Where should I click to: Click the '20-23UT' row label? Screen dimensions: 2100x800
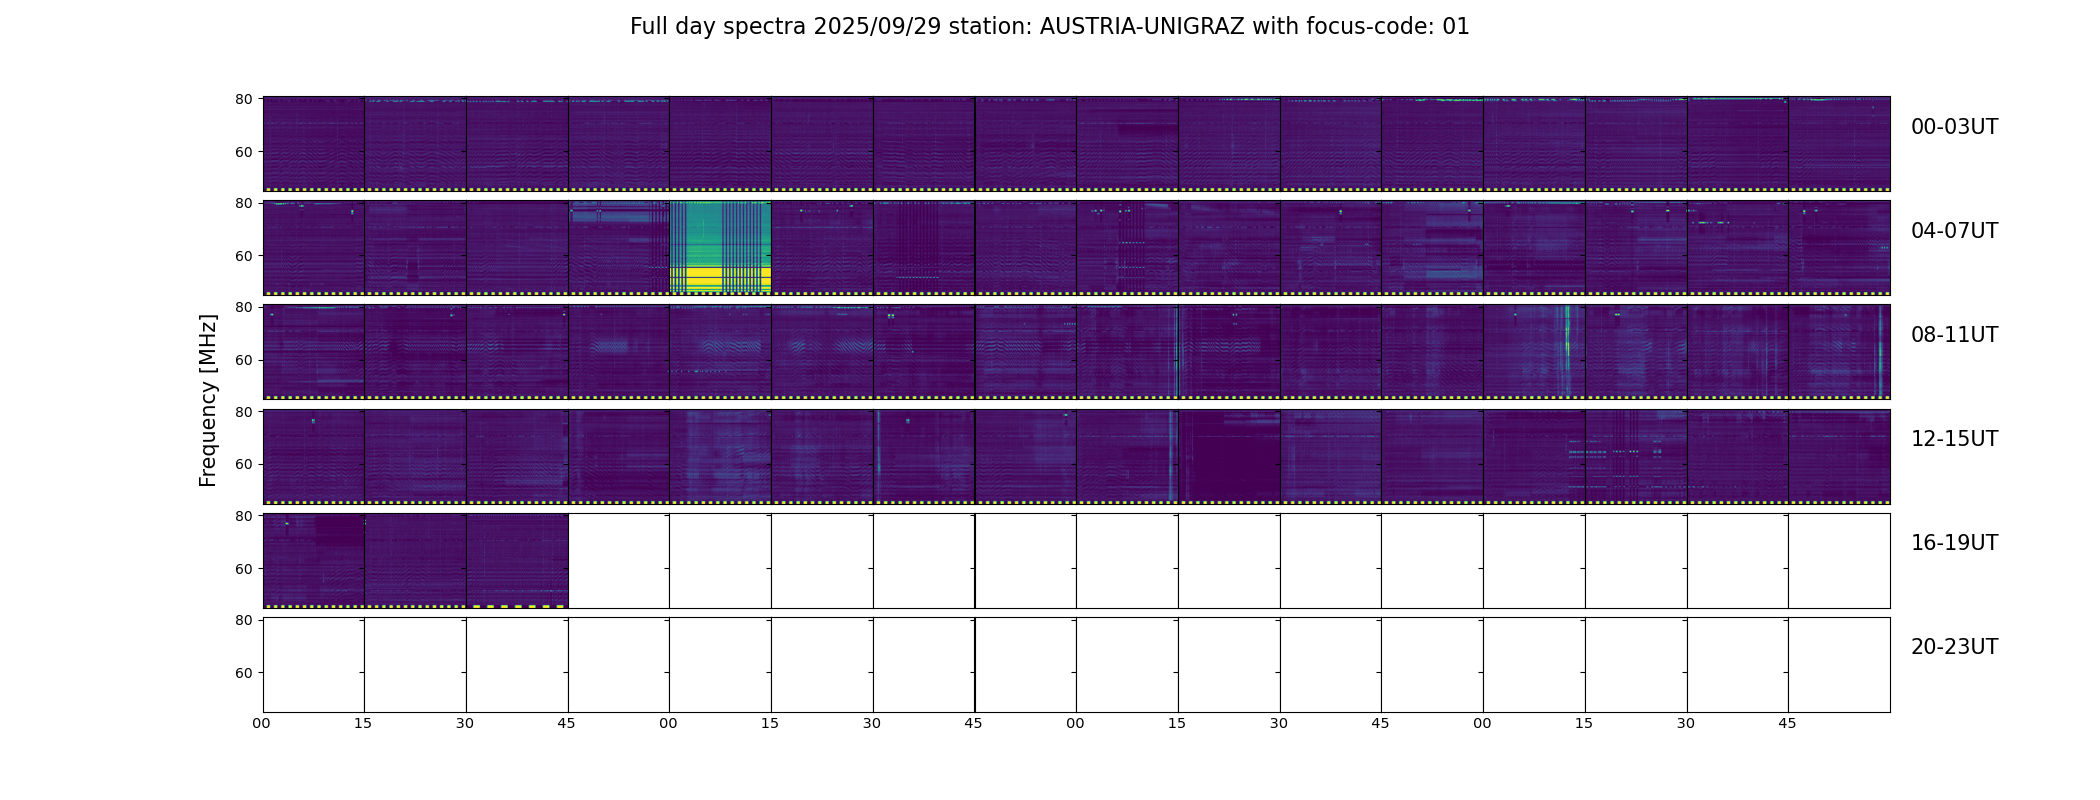[x=1954, y=647]
